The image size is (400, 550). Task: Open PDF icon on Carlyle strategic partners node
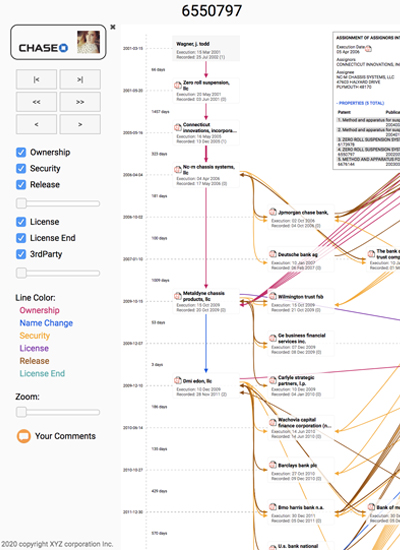(x=273, y=380)
